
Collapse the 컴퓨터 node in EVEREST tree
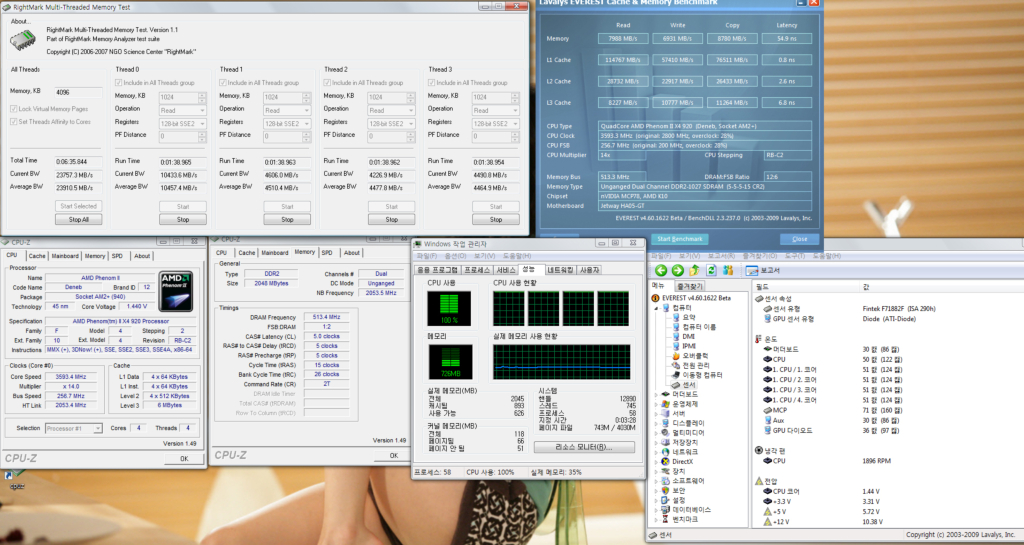658,308
